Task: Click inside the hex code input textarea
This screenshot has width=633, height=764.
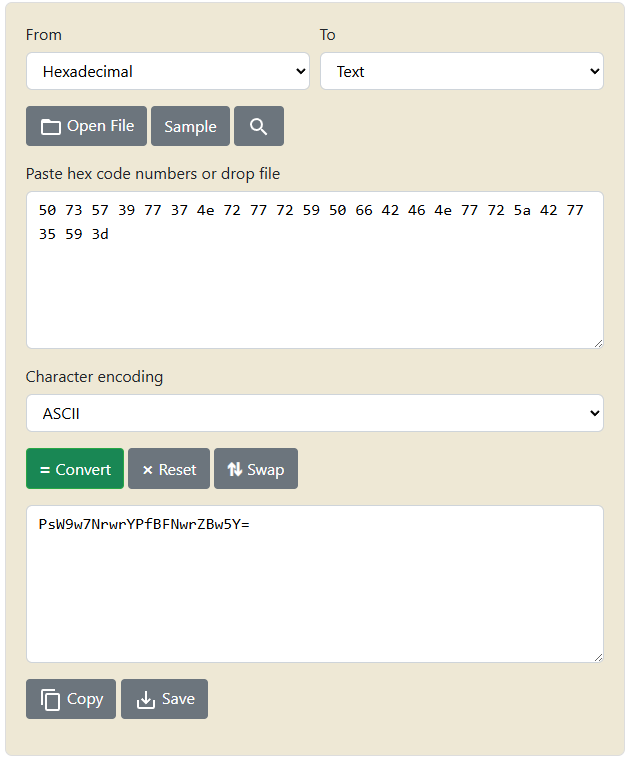Action: pyautogui.click(x=314, y=290)
